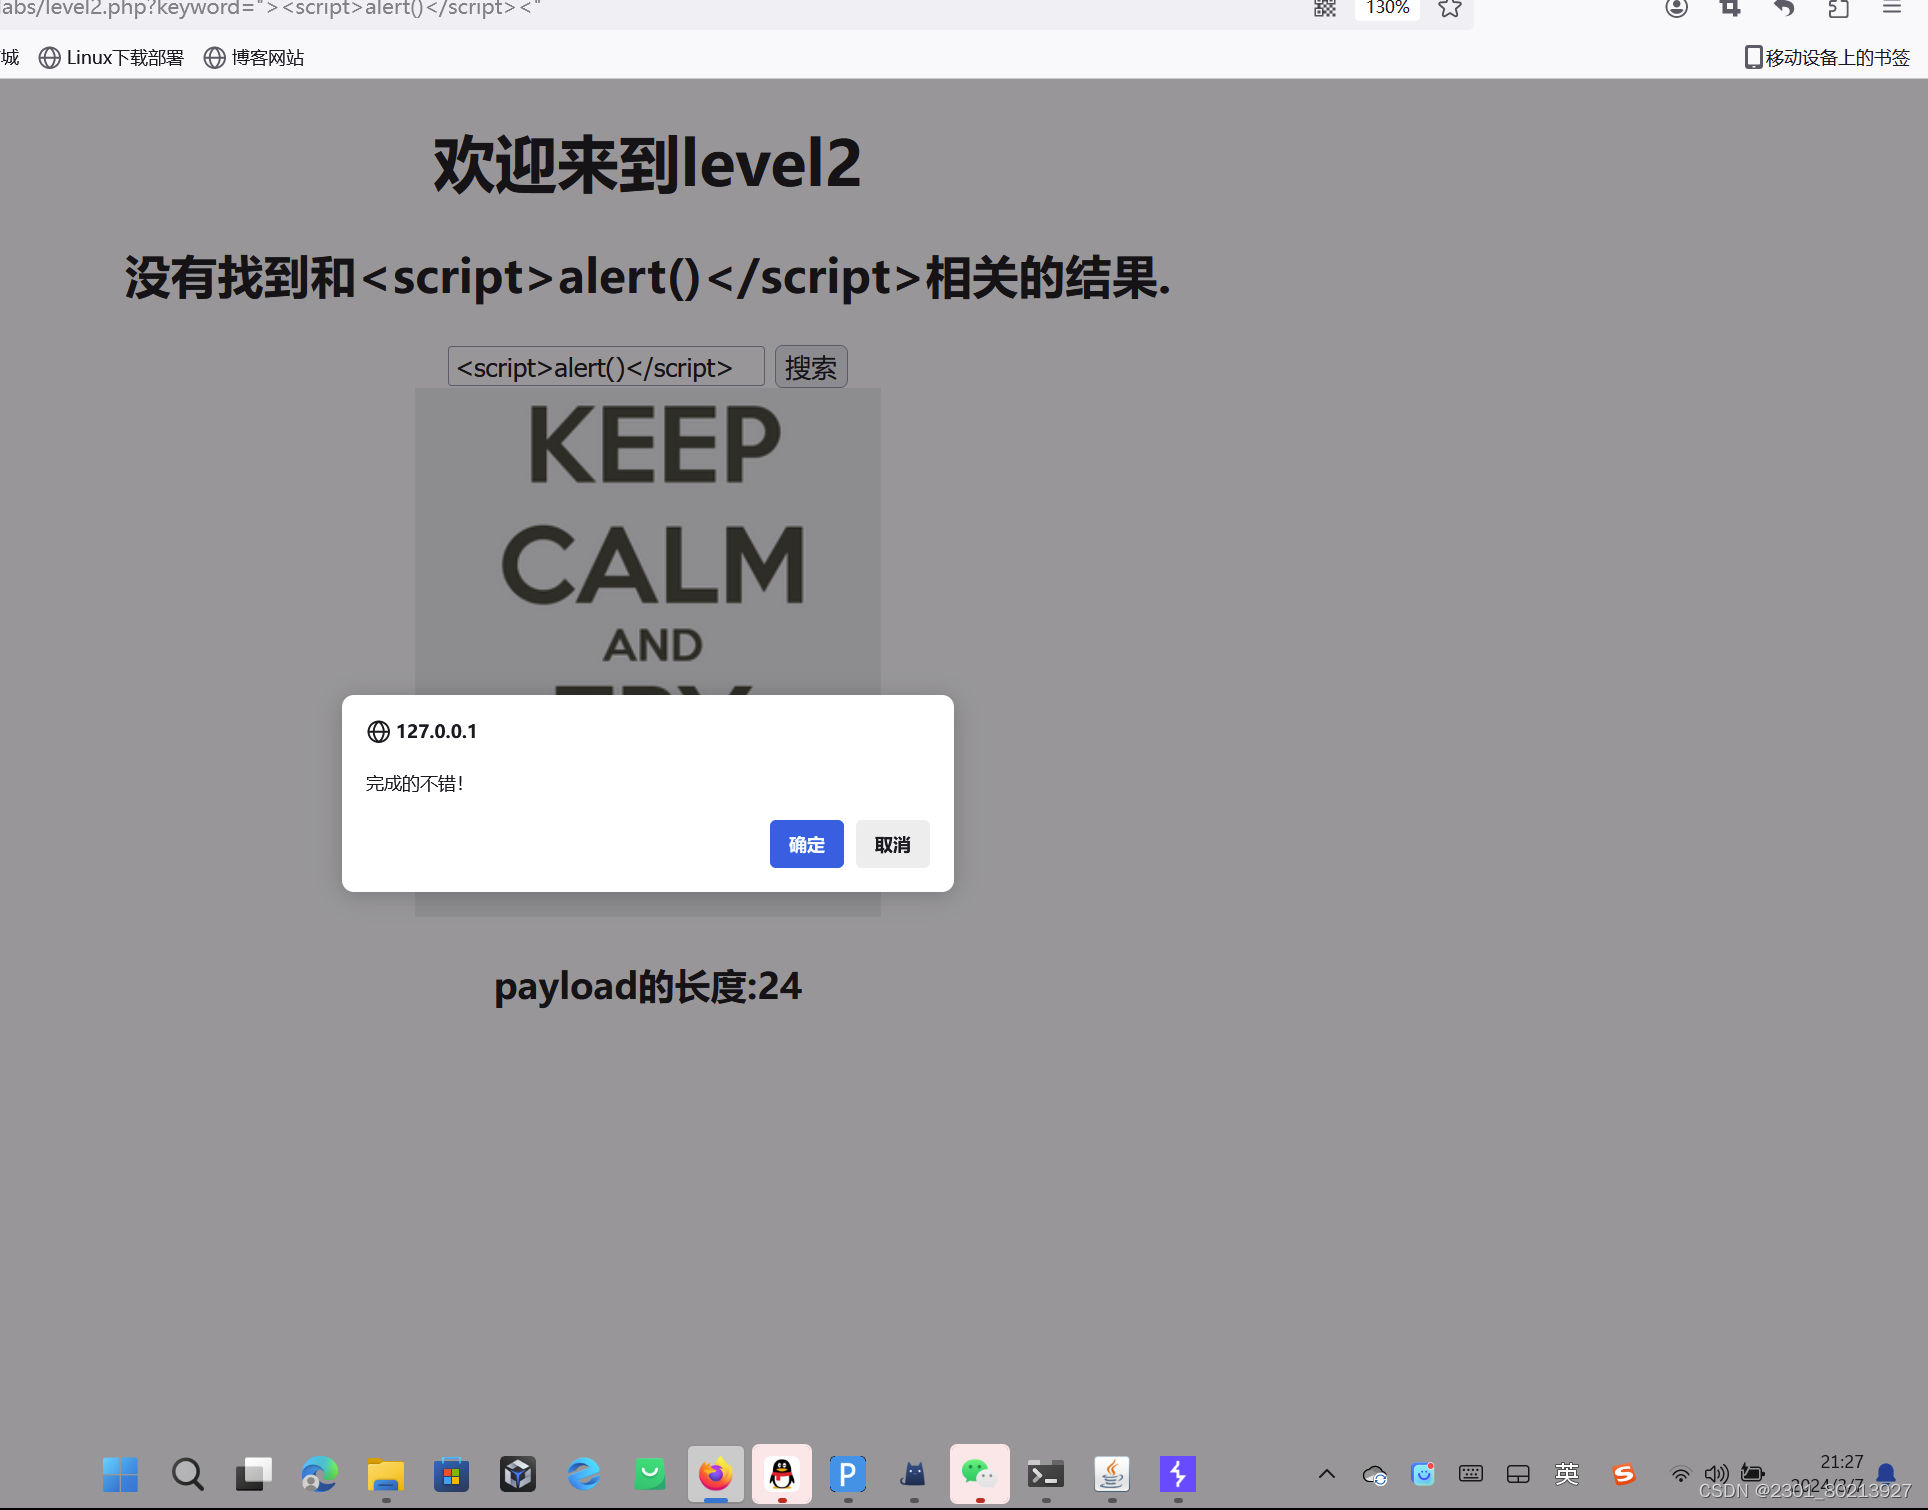
Task: Open the Firefox hamburger menu
Action: click(x=1891, y=9)
